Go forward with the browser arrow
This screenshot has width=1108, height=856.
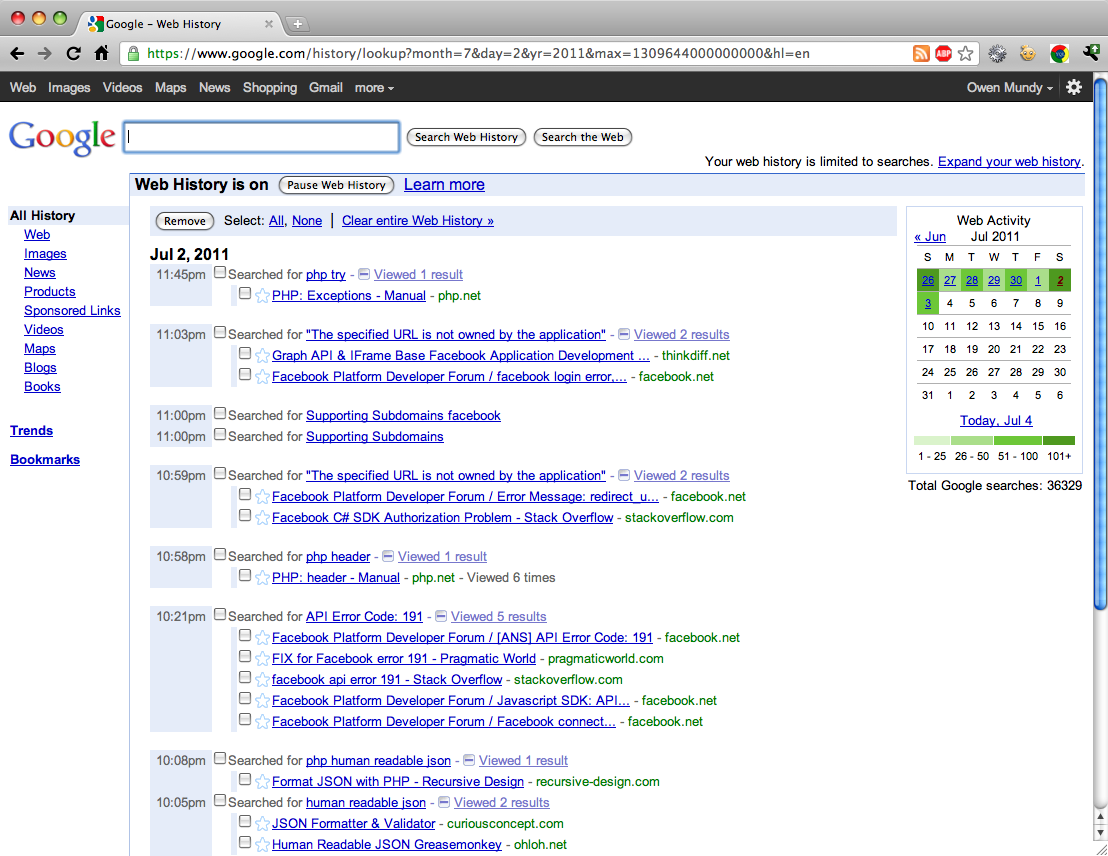45,54
